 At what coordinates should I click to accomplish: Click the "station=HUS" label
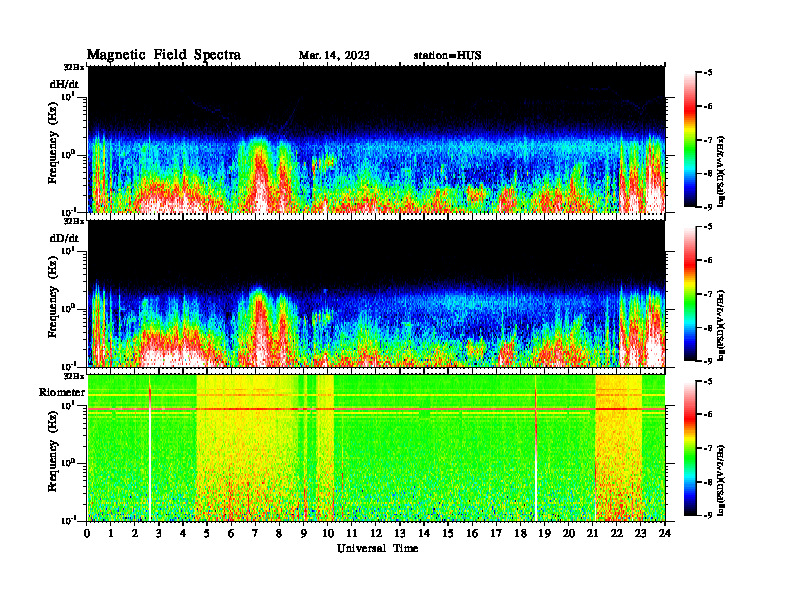448,55
